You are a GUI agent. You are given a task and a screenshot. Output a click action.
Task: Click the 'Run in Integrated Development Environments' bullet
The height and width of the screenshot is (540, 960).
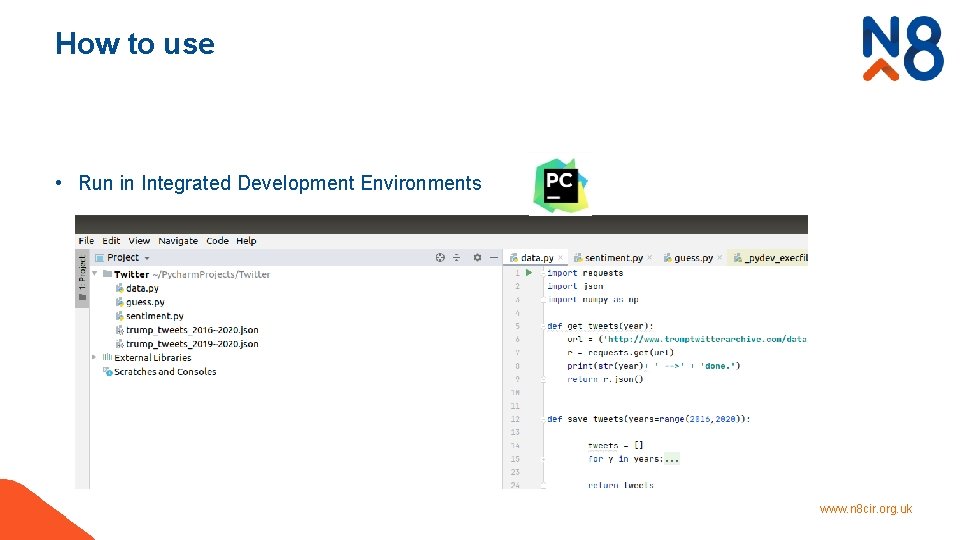click(x=280, y=183)
